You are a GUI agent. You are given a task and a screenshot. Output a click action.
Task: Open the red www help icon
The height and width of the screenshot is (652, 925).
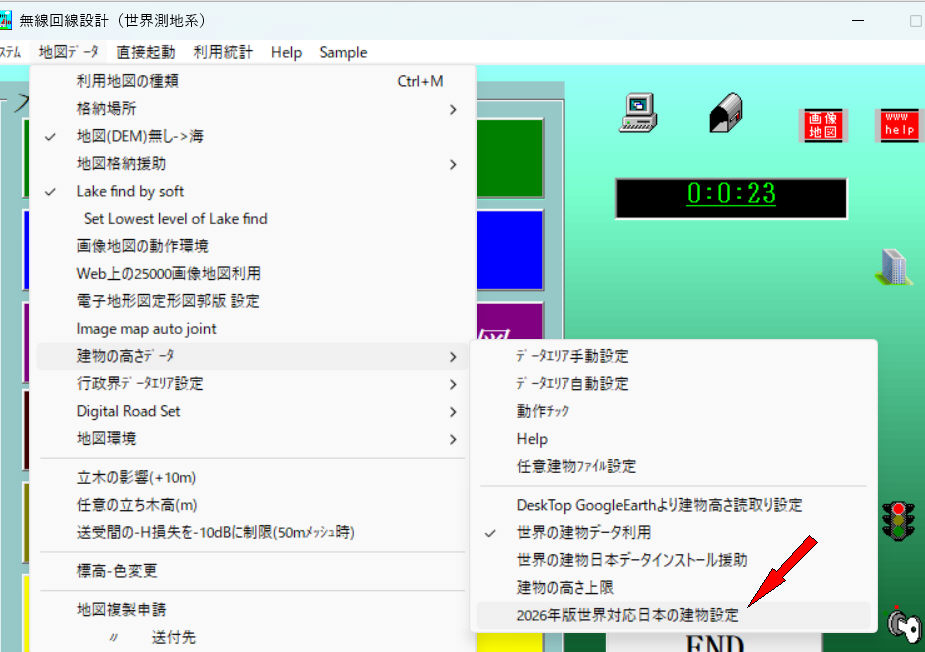pyautogui.click(x=899, y=125)
